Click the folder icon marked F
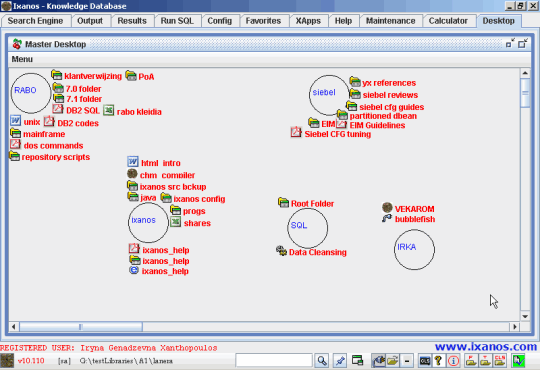The image size is (540, 370). [471, 361]
